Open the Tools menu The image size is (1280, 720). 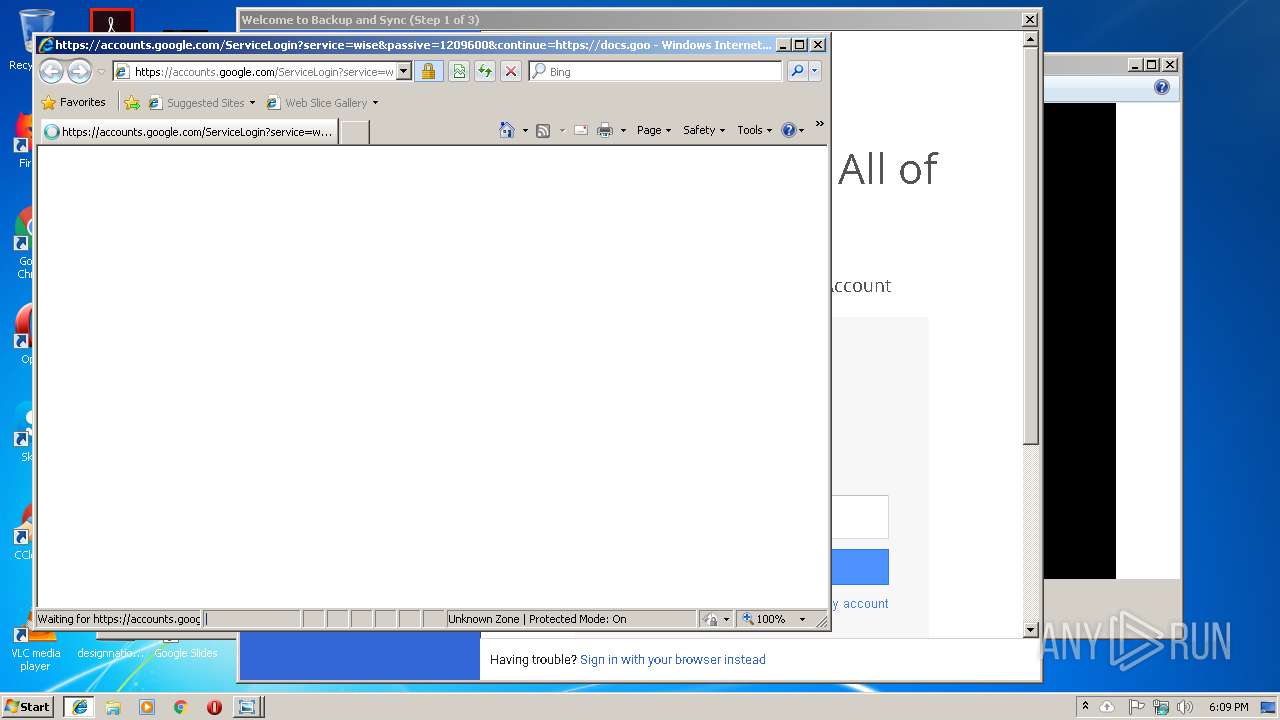[754, 130]
